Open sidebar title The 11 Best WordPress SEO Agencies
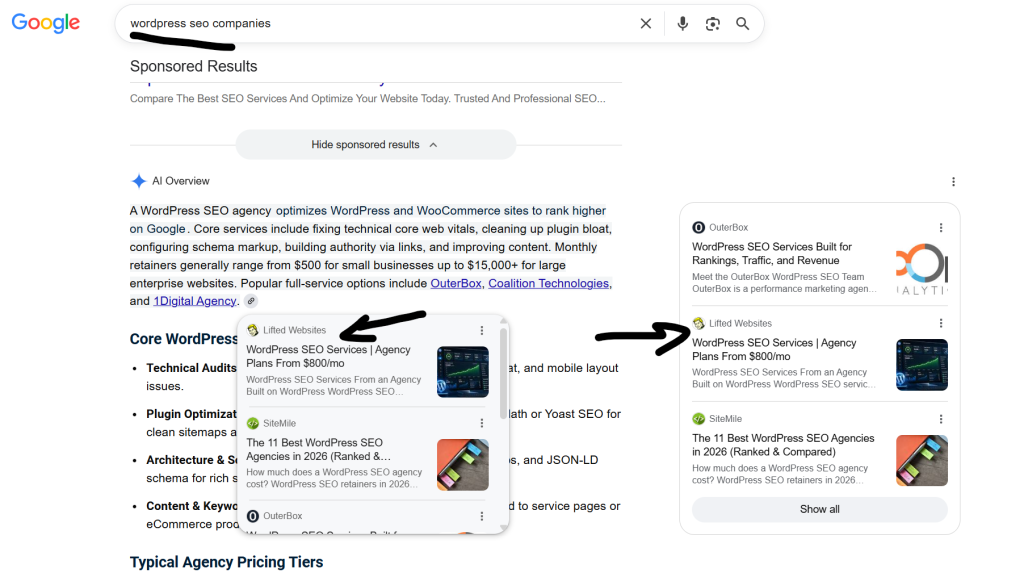Image resolution: width=1024 pixels, height=577 pixels. (x=783, y=444)
